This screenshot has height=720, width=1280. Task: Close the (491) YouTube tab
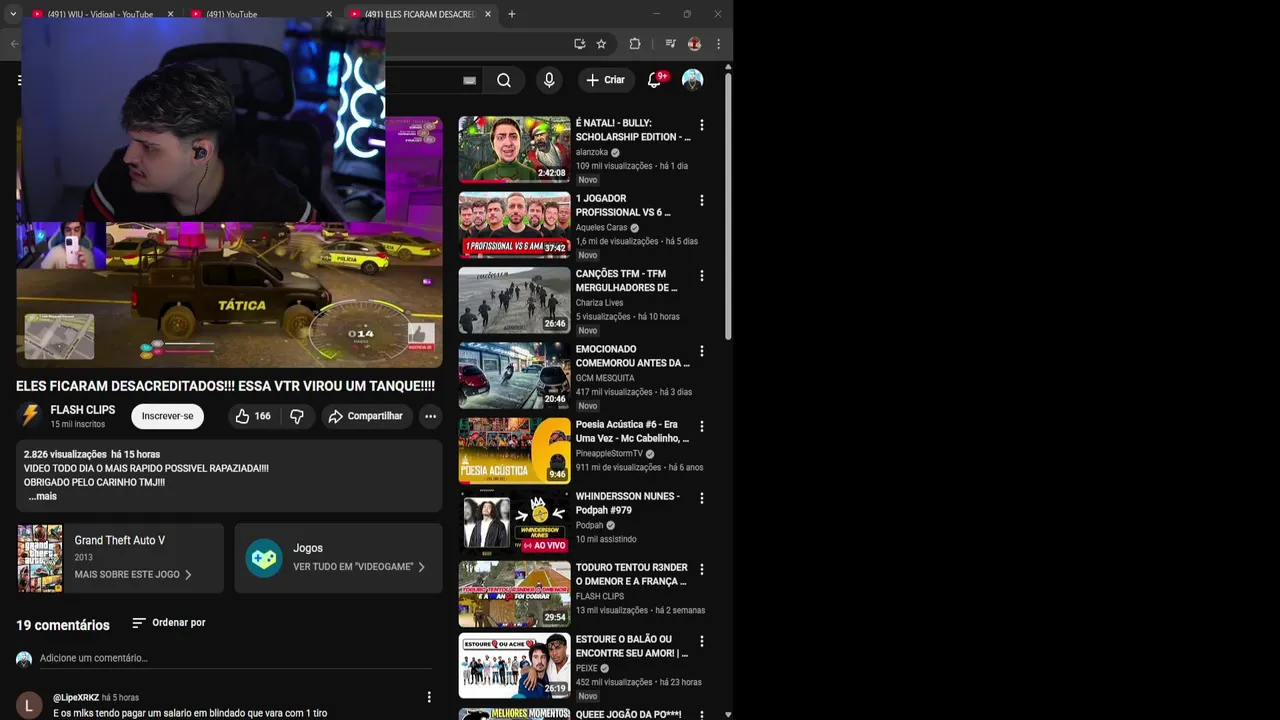(329, 14)
